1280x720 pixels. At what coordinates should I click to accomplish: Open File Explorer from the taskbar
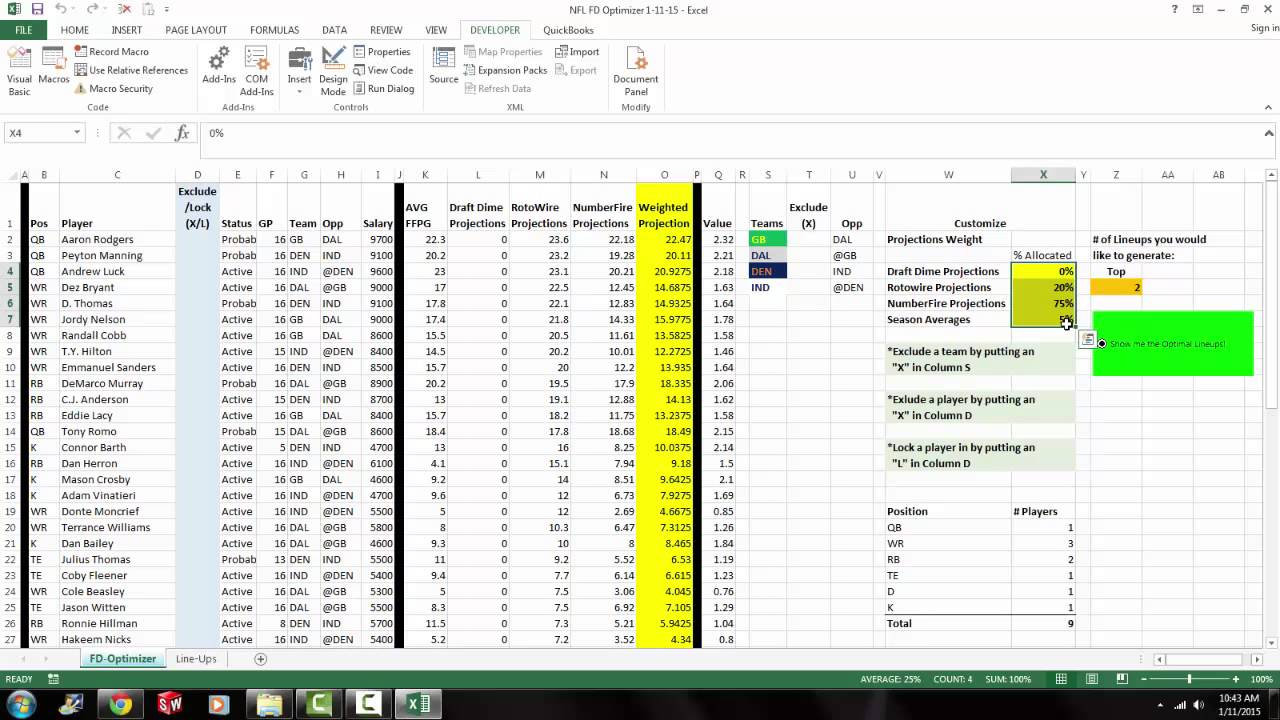click(268, 705)
